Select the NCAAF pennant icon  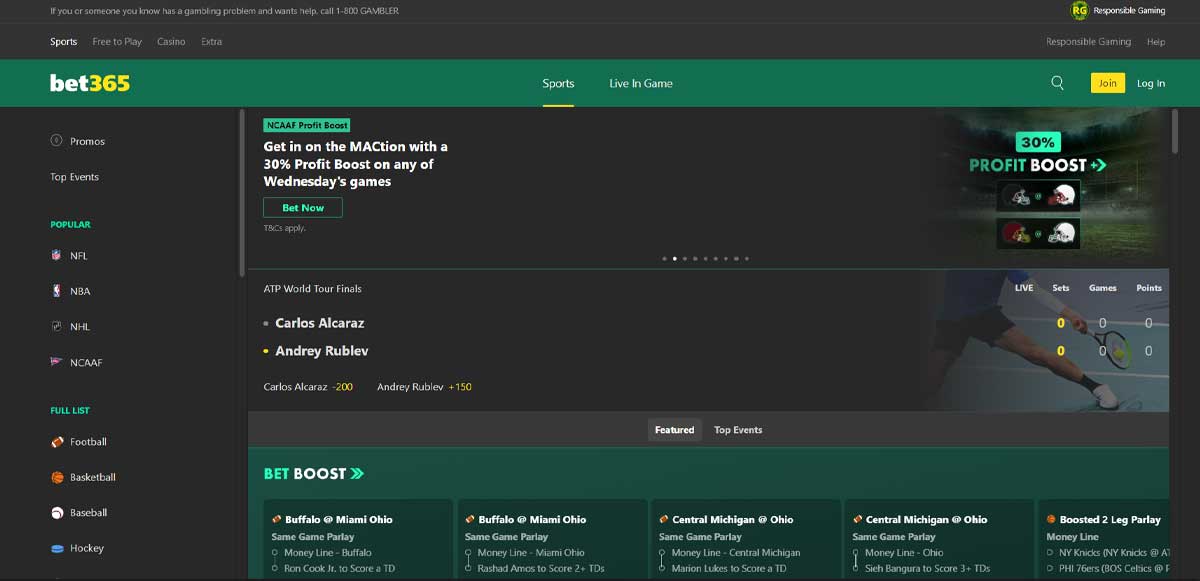point(56,362)
